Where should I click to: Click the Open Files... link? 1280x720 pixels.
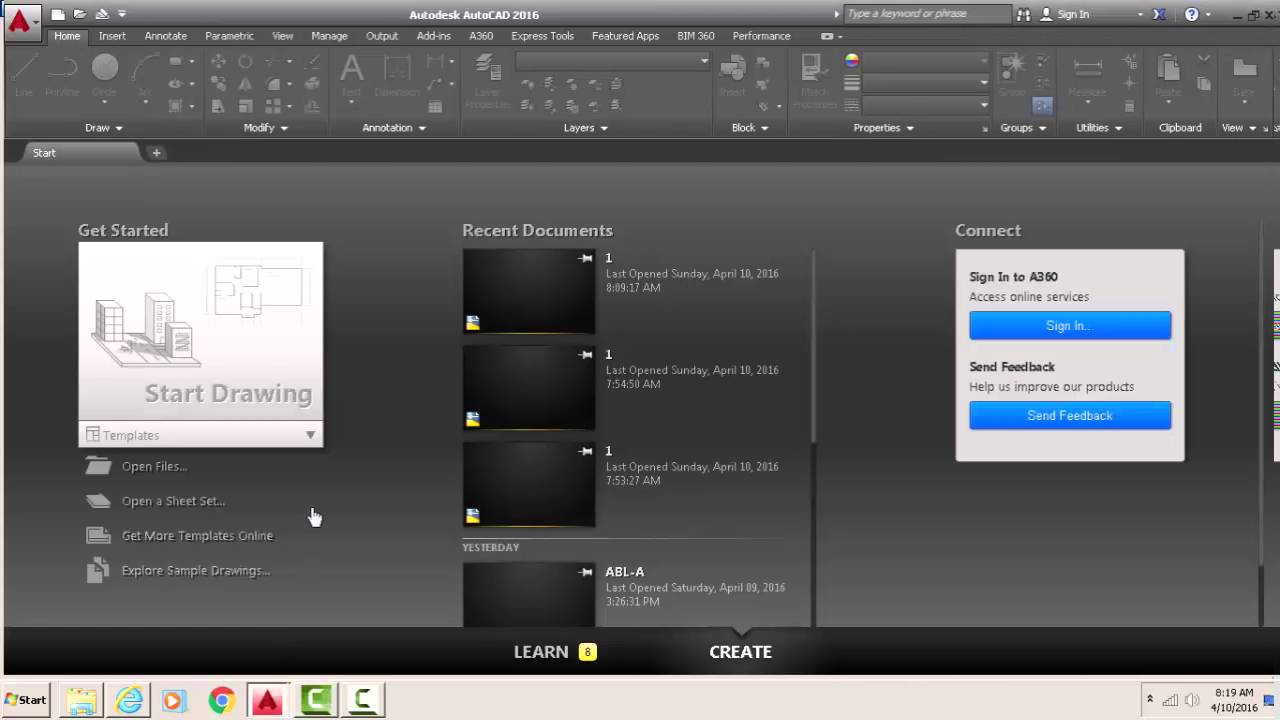click(x=154, y=466)
